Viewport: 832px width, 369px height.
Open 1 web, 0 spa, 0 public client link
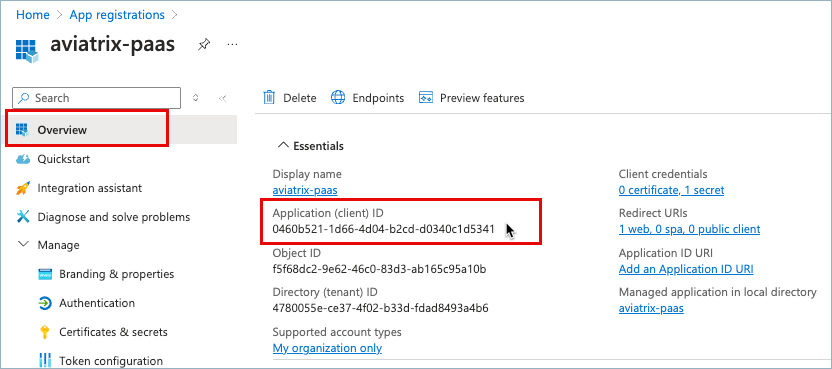[x=689, y=229]
